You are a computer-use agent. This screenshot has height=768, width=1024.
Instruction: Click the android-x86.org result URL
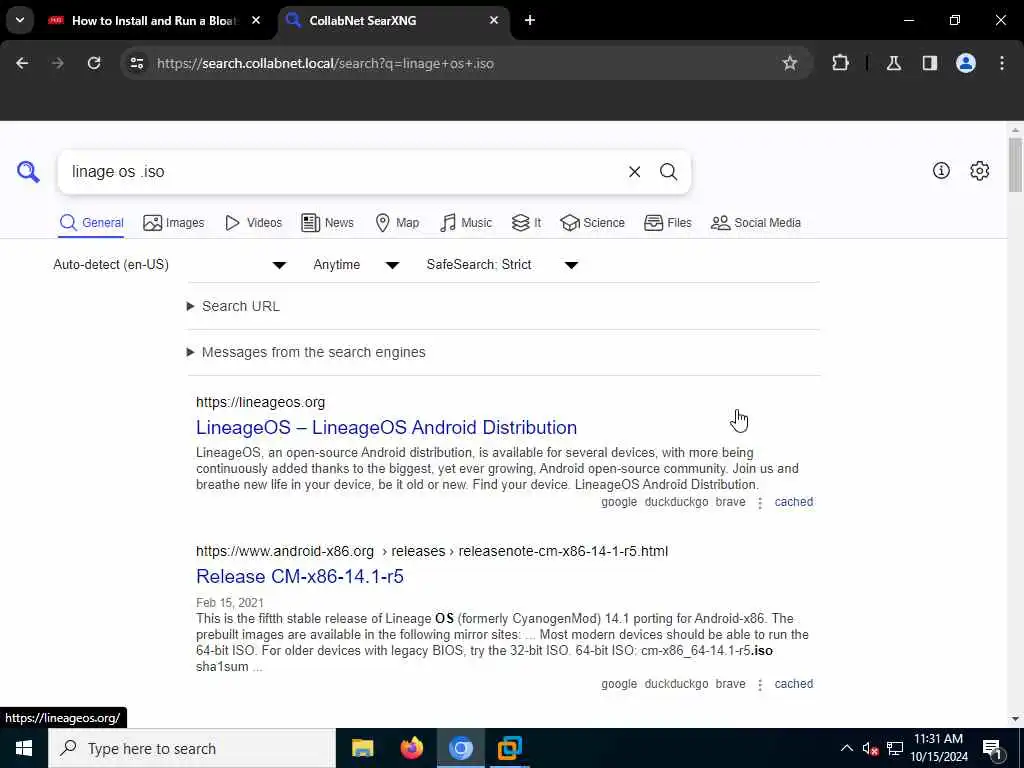point(432,551)
